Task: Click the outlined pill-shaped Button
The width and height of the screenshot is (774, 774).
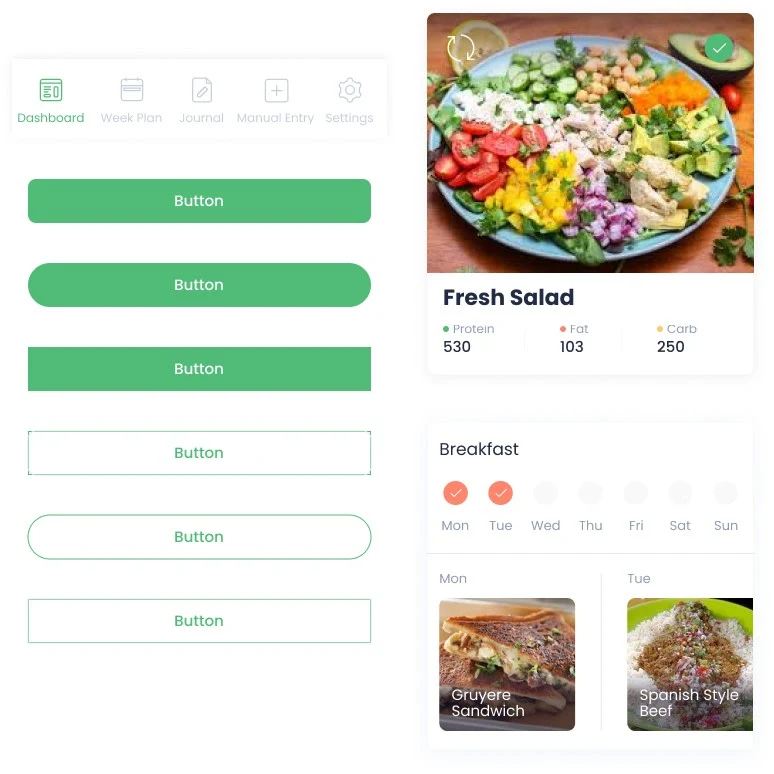Action: (x=199, y=537)
